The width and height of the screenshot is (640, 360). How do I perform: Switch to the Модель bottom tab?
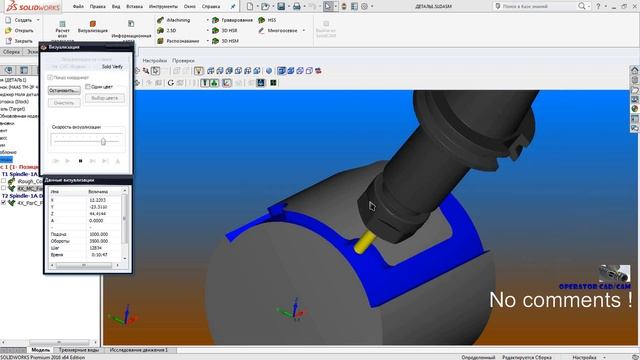point(40,350)
